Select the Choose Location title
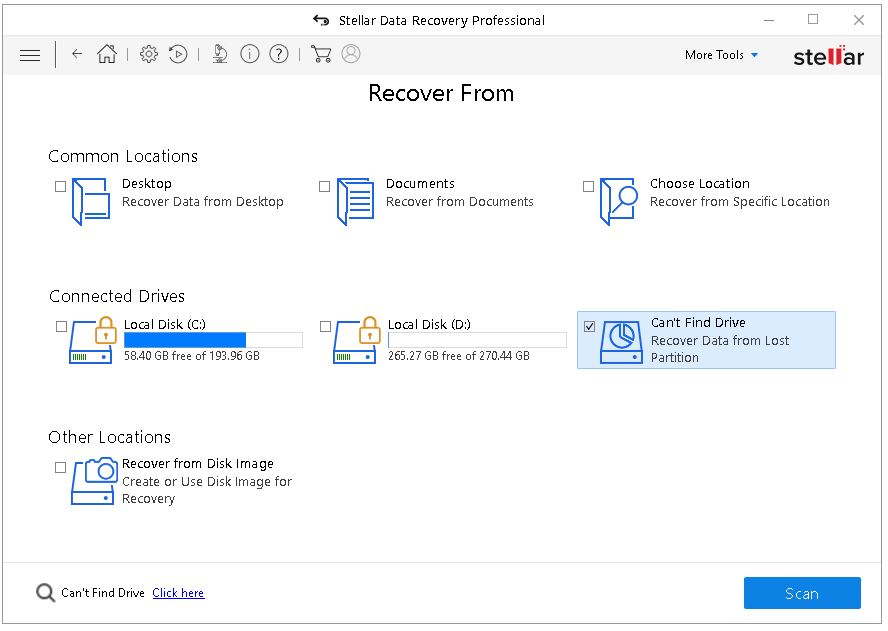 700,184
